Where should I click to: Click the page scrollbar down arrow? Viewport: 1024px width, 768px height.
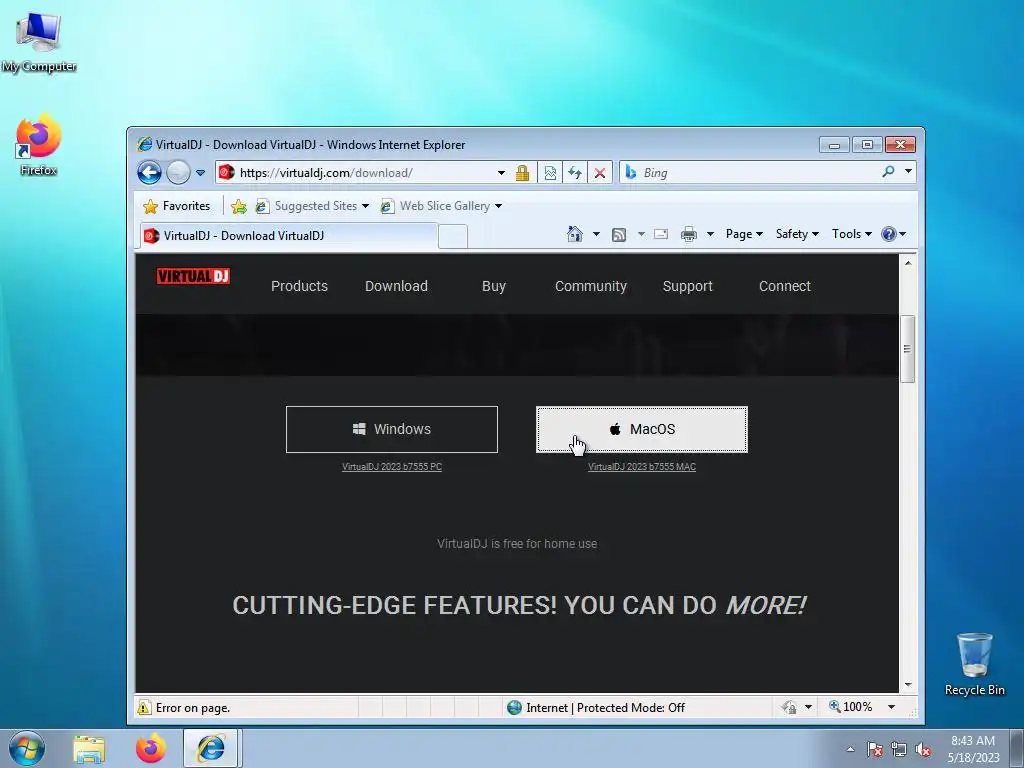tap(907, 685)
